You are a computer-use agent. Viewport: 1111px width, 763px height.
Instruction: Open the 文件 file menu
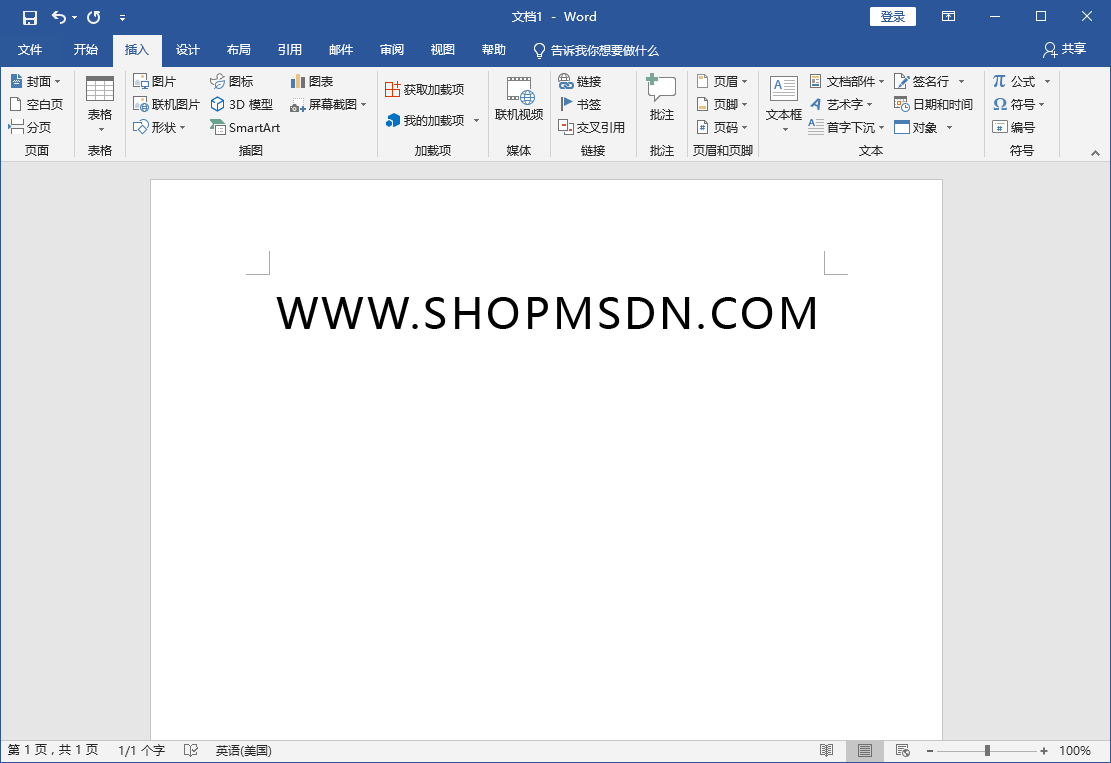tap(30, 50)
